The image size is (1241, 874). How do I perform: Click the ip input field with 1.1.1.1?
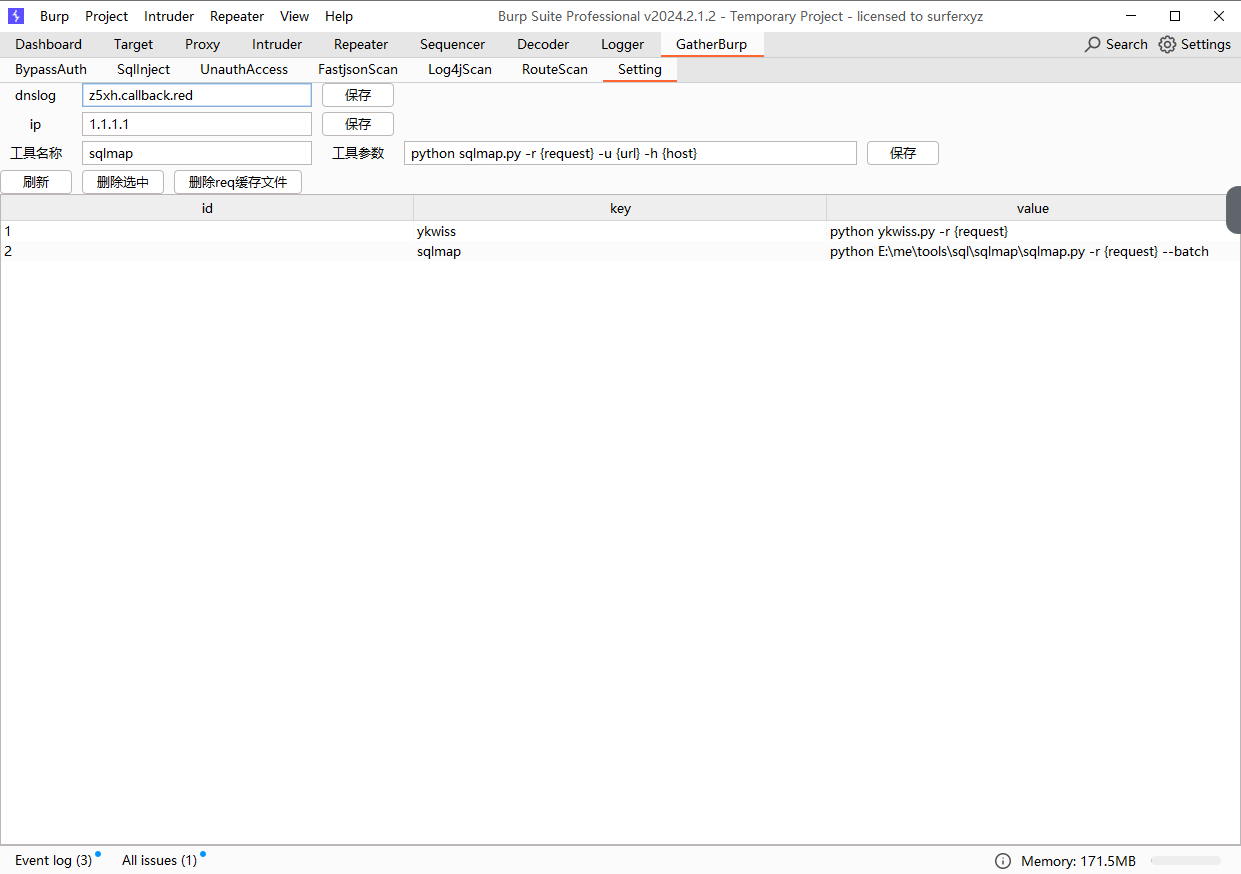tap(197, 124)
